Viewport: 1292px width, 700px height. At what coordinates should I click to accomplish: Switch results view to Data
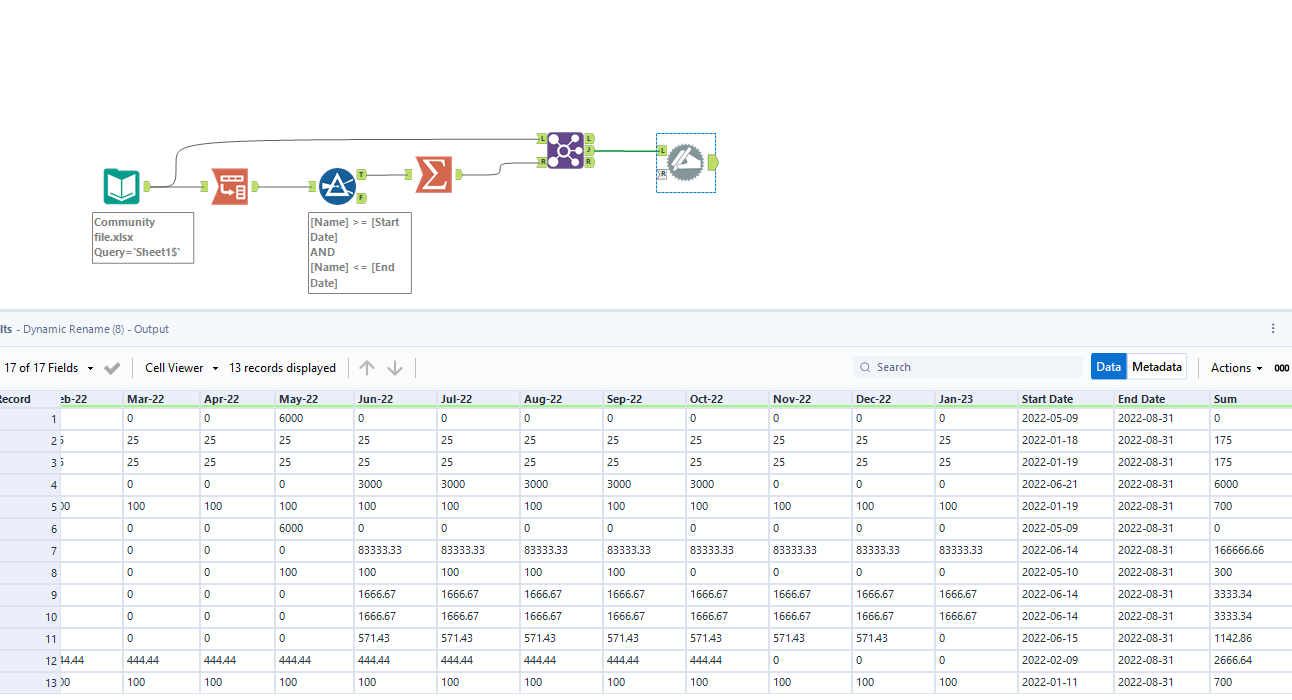pyautogui.click(x=1108, y=367)
